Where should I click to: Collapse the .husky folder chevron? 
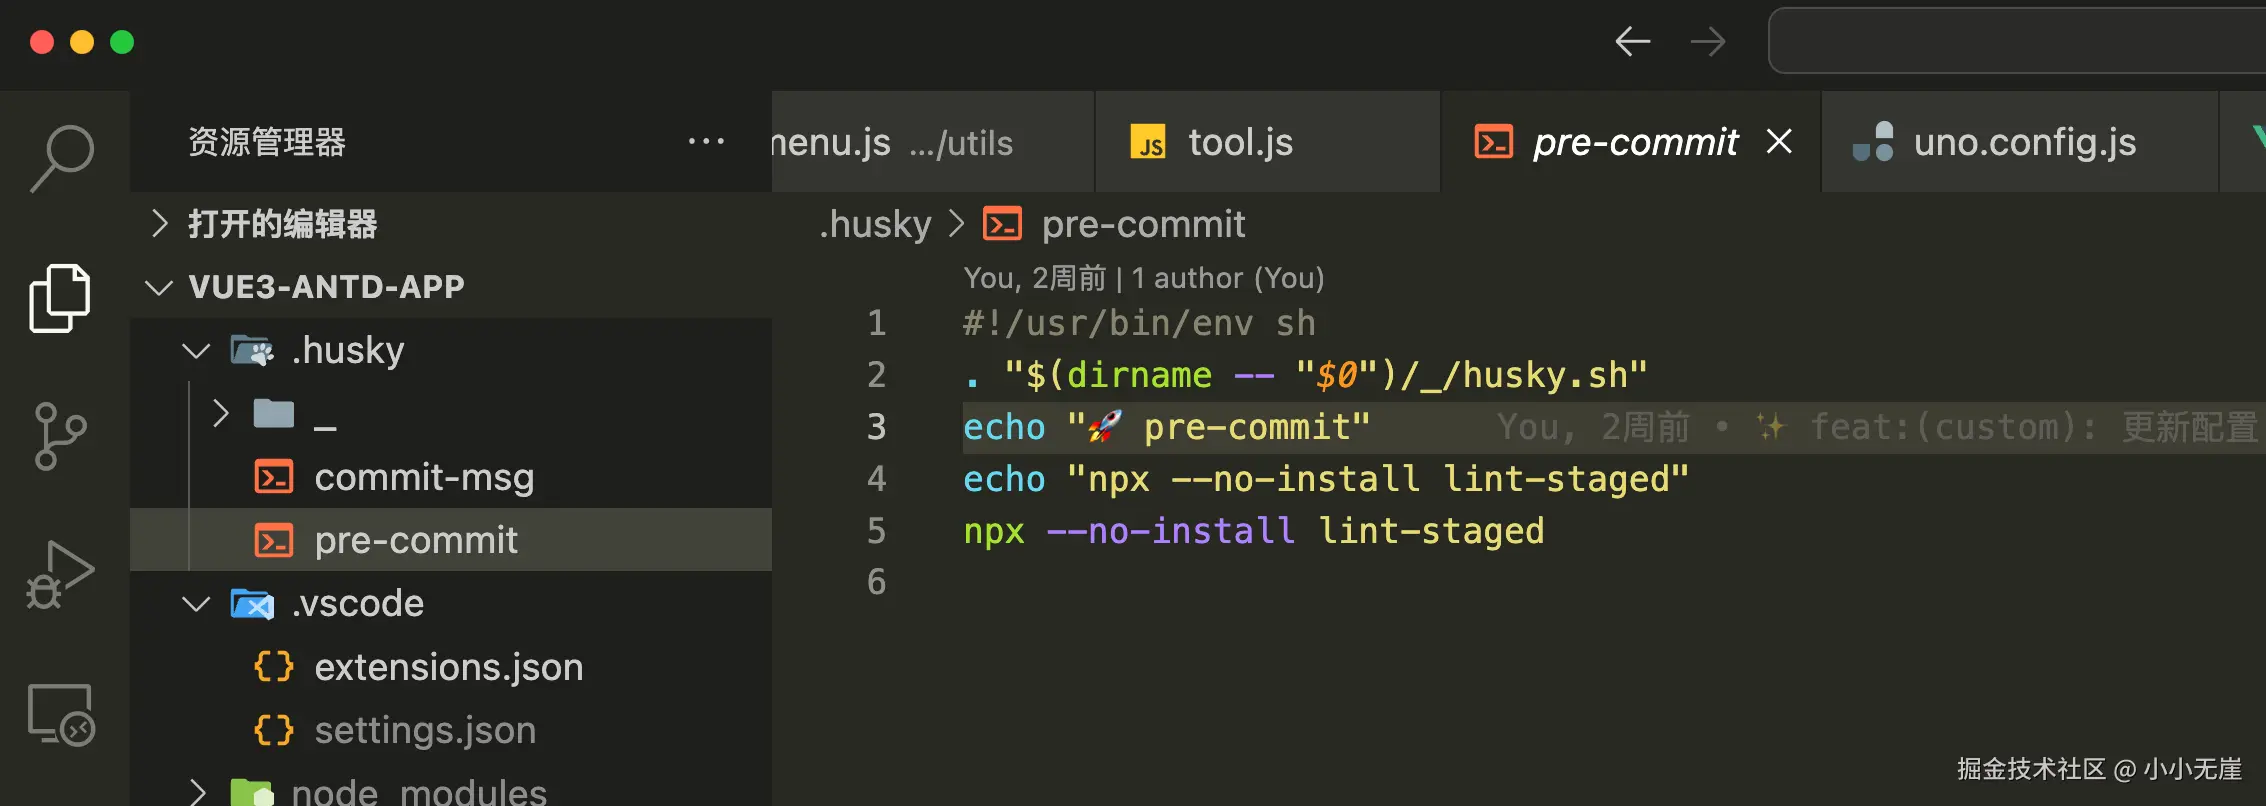(x=197, y=351)
